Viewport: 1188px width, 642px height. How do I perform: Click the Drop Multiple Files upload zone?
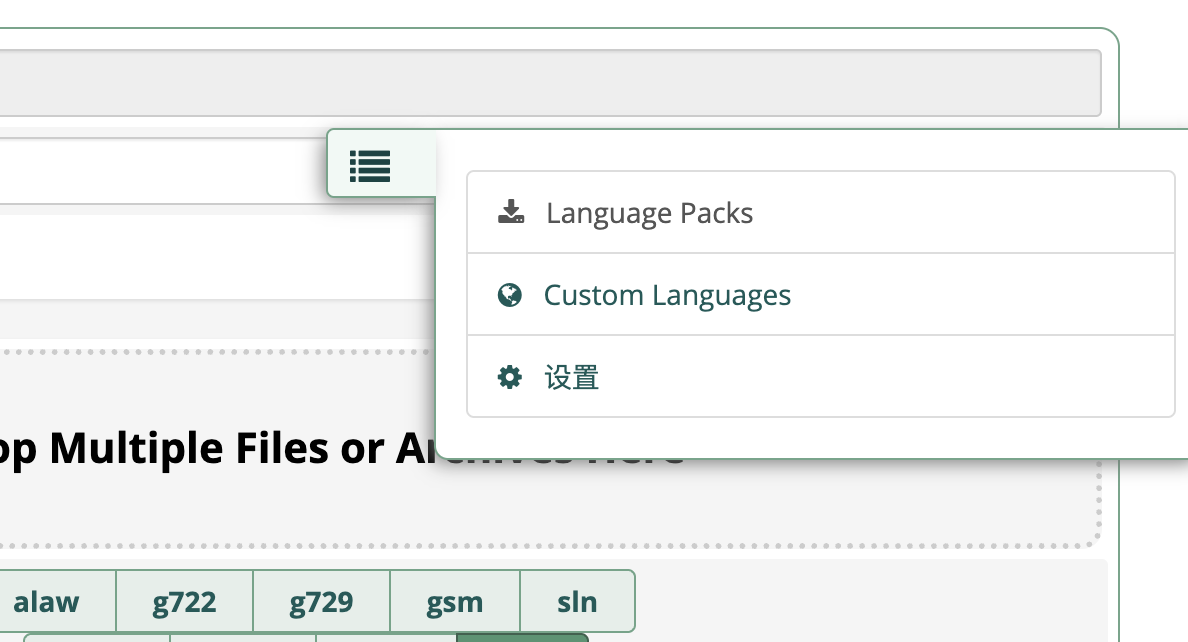[x=549, y=449]
